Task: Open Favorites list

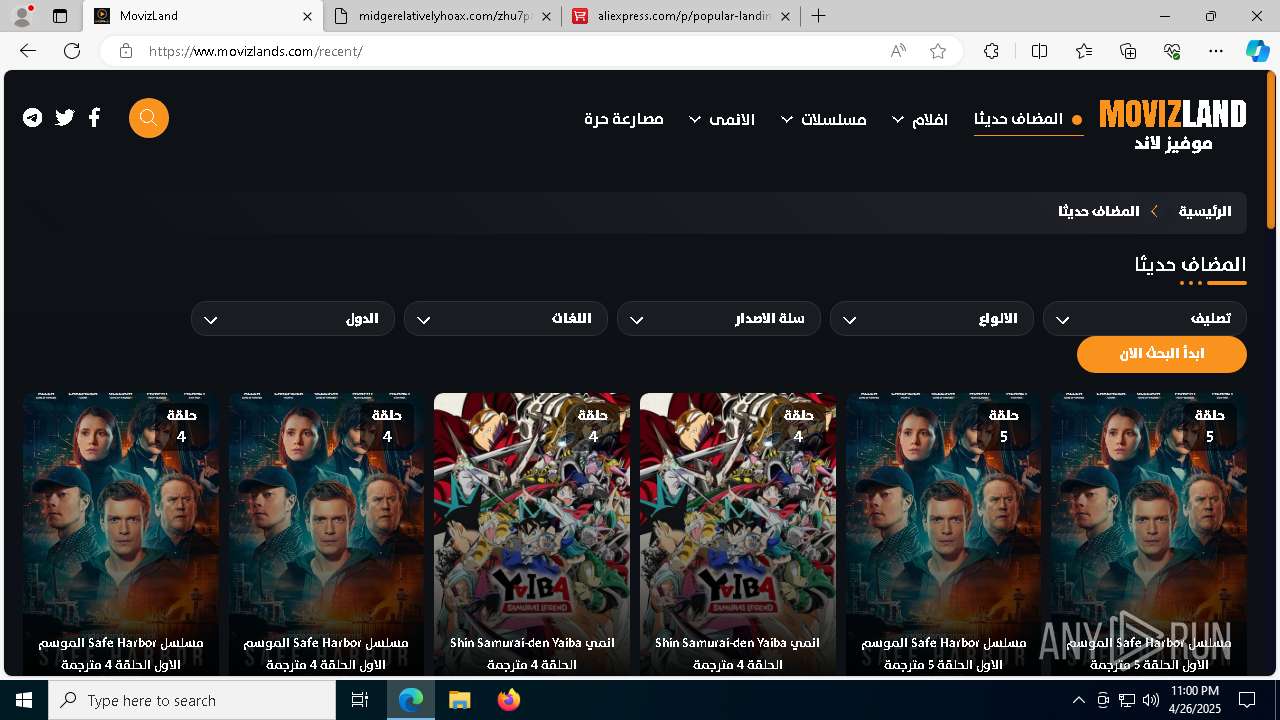Action: [1084, 51]
